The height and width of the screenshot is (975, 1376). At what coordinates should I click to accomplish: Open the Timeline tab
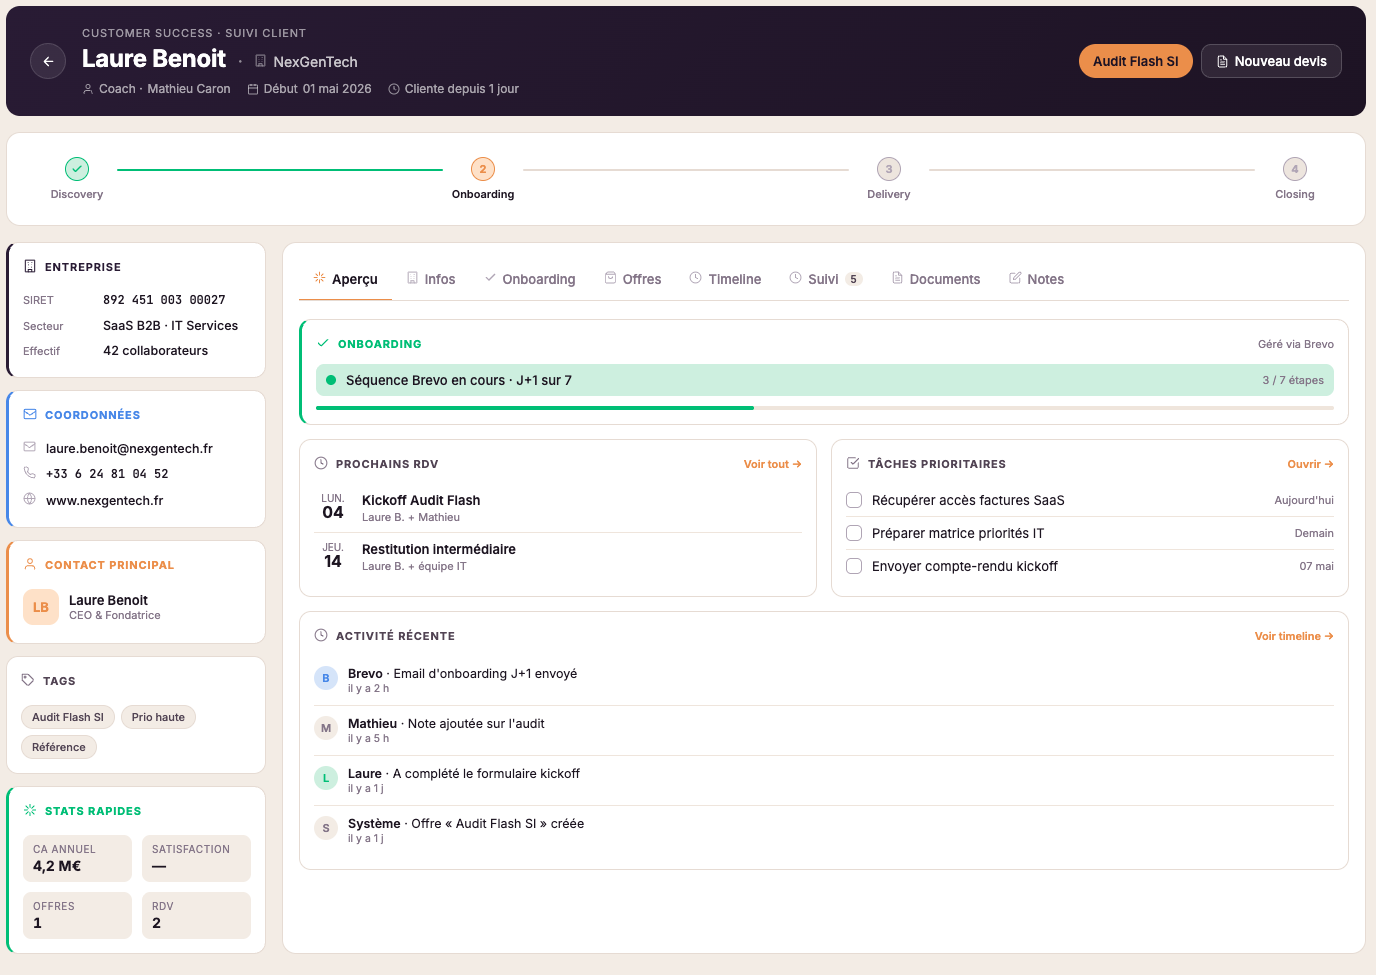(x=725, y=279)
